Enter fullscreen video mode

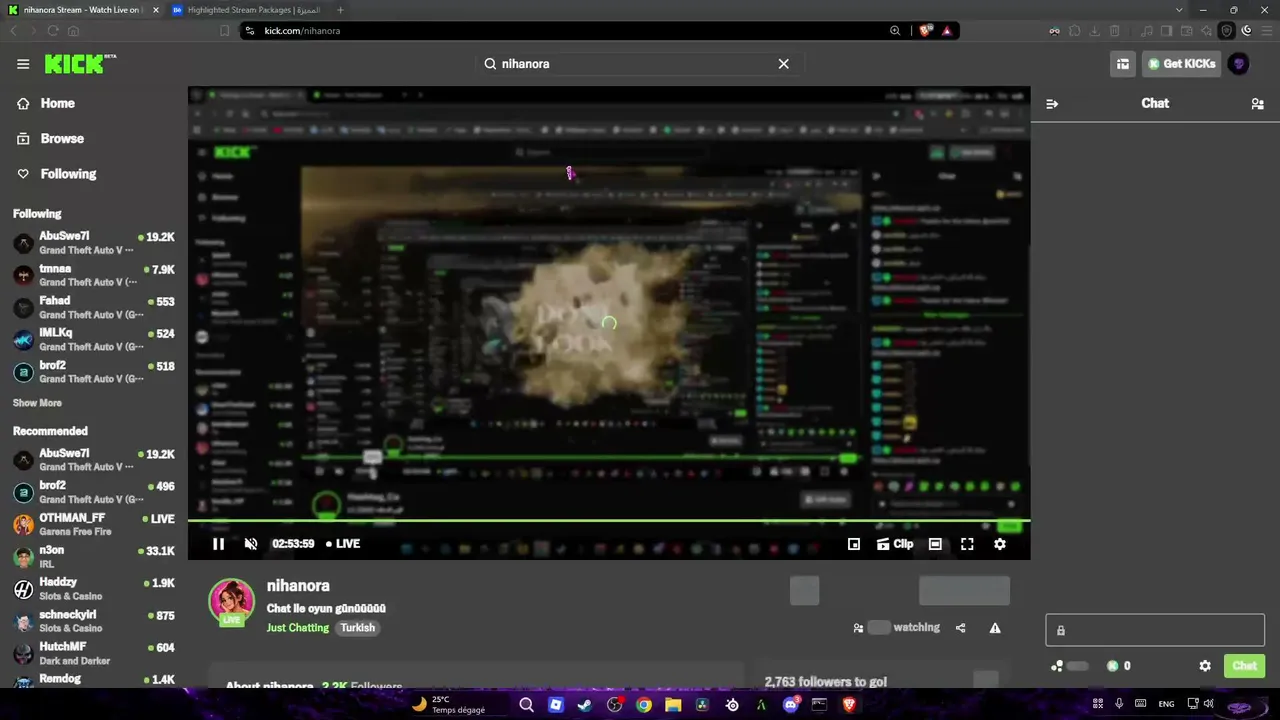pos(967,544)
